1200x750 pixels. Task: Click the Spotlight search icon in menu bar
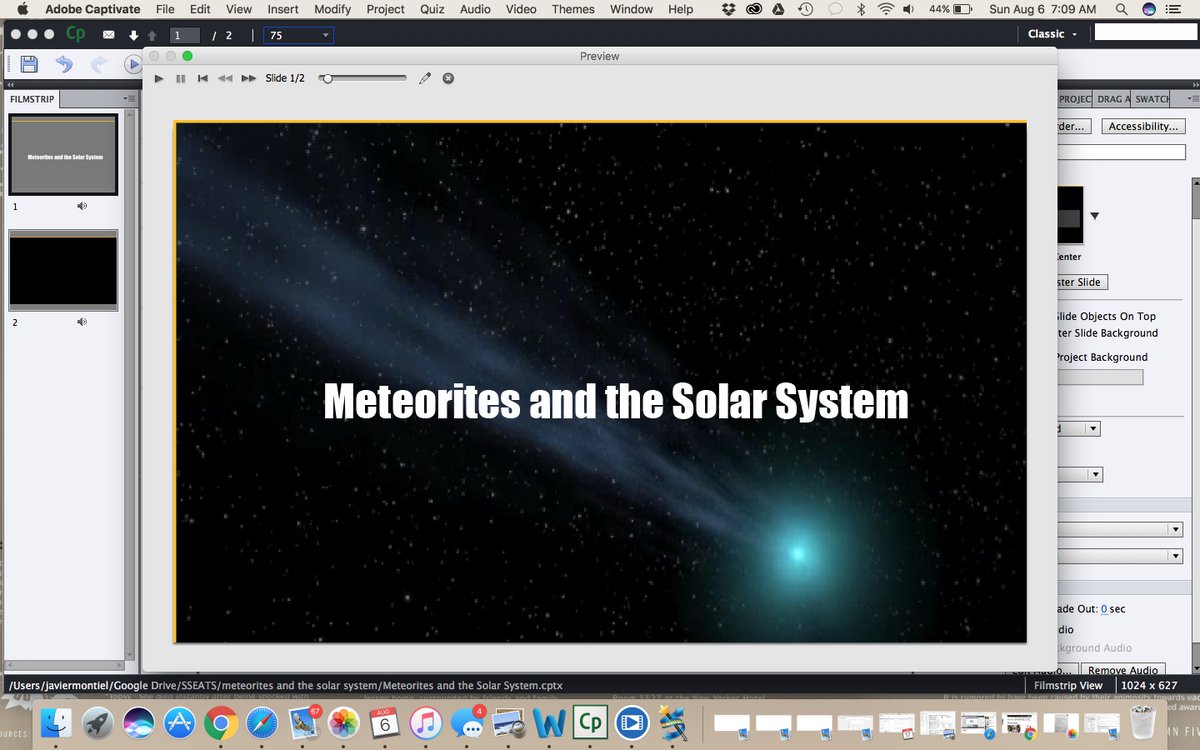tap(1122, 9)
